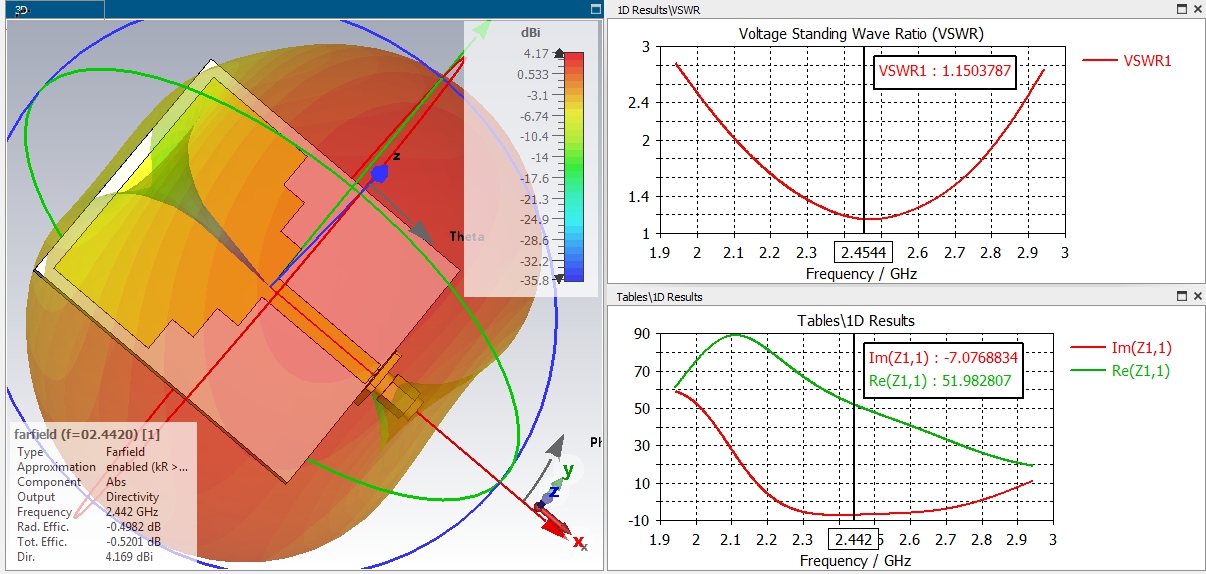Viewport: 1206px width, 574px height.
Task: Click the farfield info panel title
Action: pyautogui.click(x=87, y=434)
